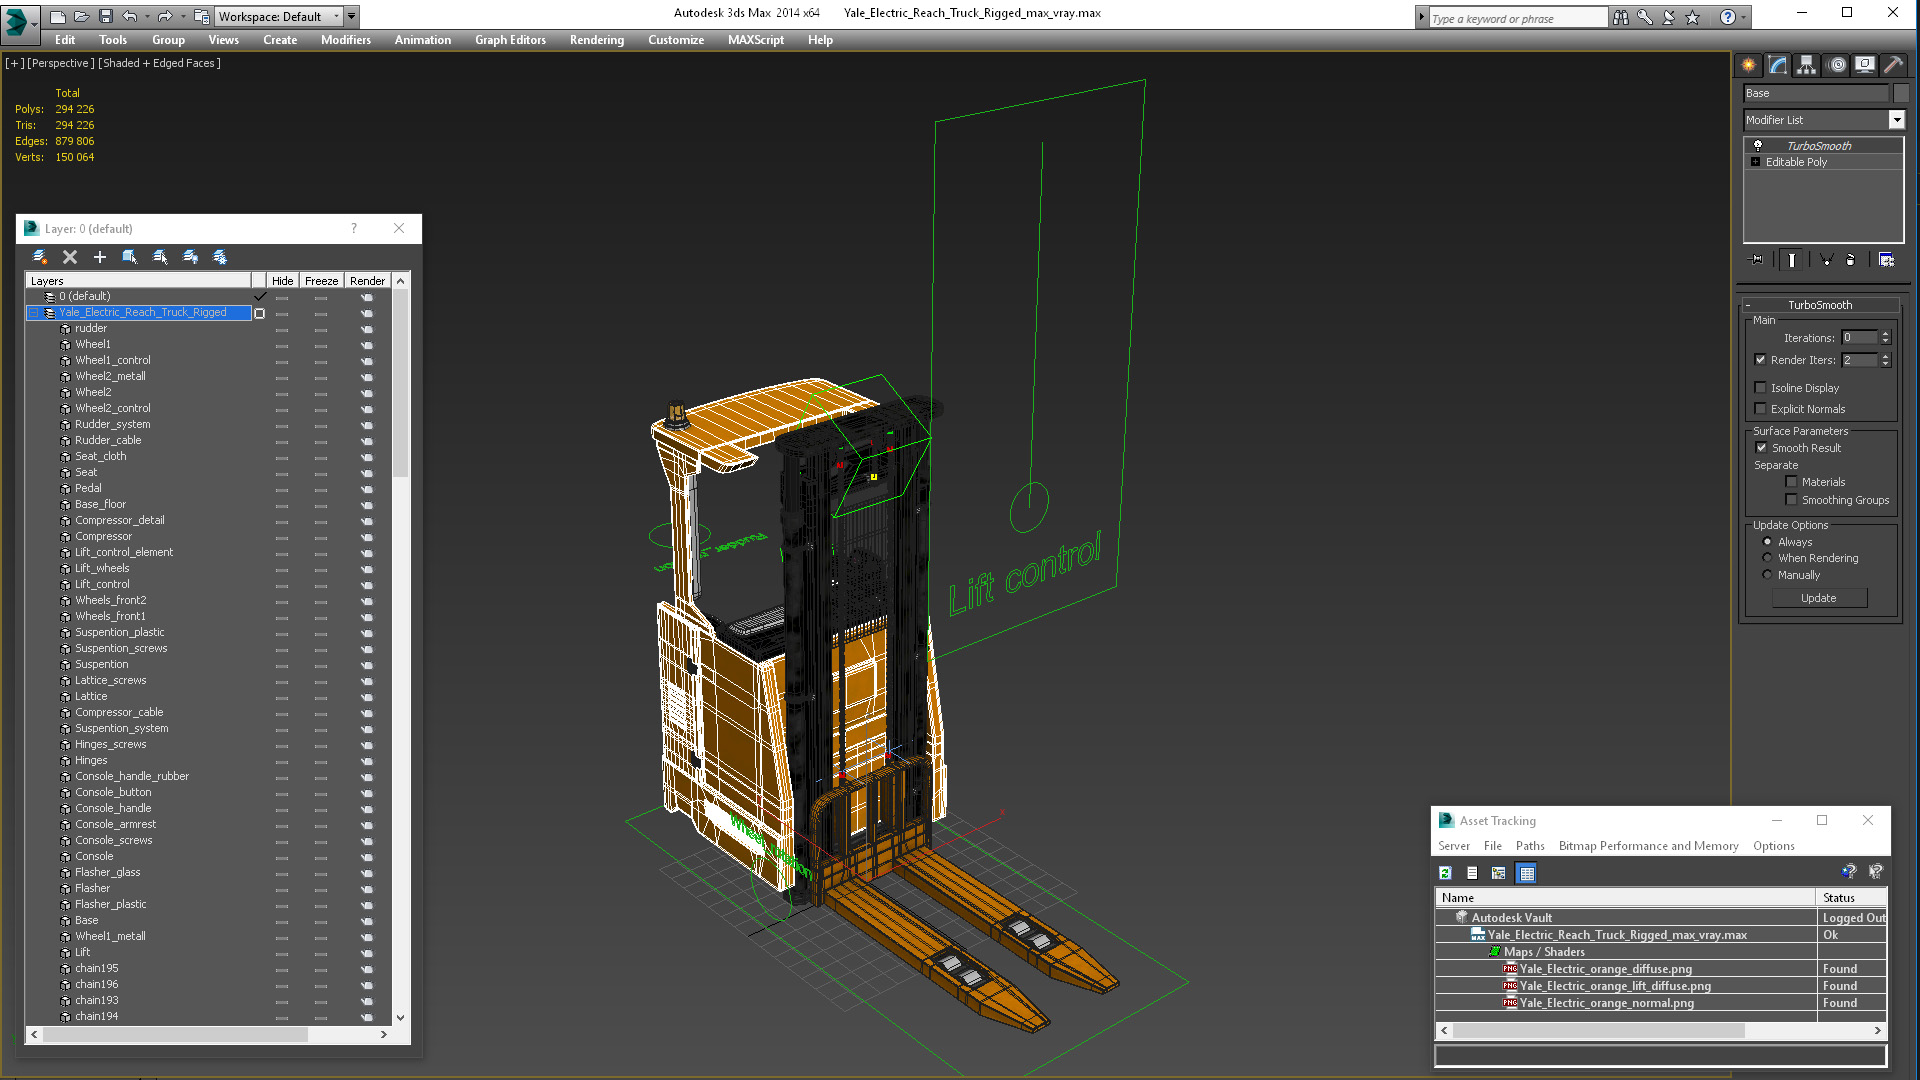Image resolution: width=1920 pixels, height=1080 pixels.
Task: Collapse the Yale_Electric_Reach_Truck_Rigged layer tree
Action: 33,313
